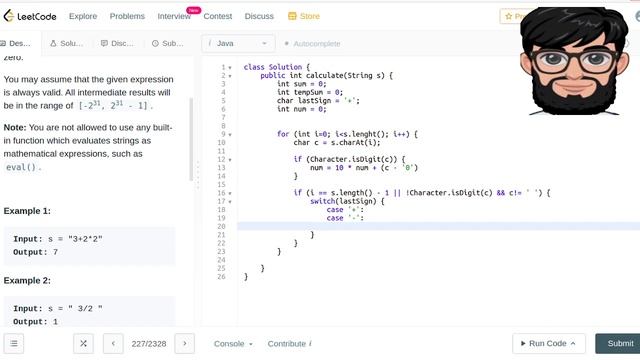
Task: Go to the previous problem arrow
Action: coord(113,344)
